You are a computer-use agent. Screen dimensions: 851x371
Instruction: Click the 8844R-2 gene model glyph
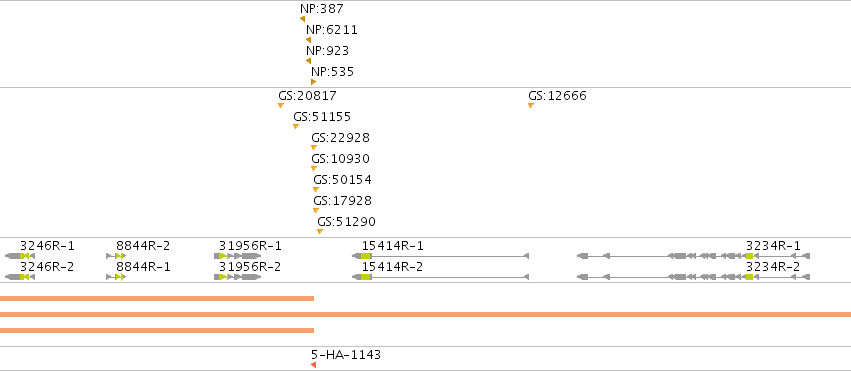116,256
